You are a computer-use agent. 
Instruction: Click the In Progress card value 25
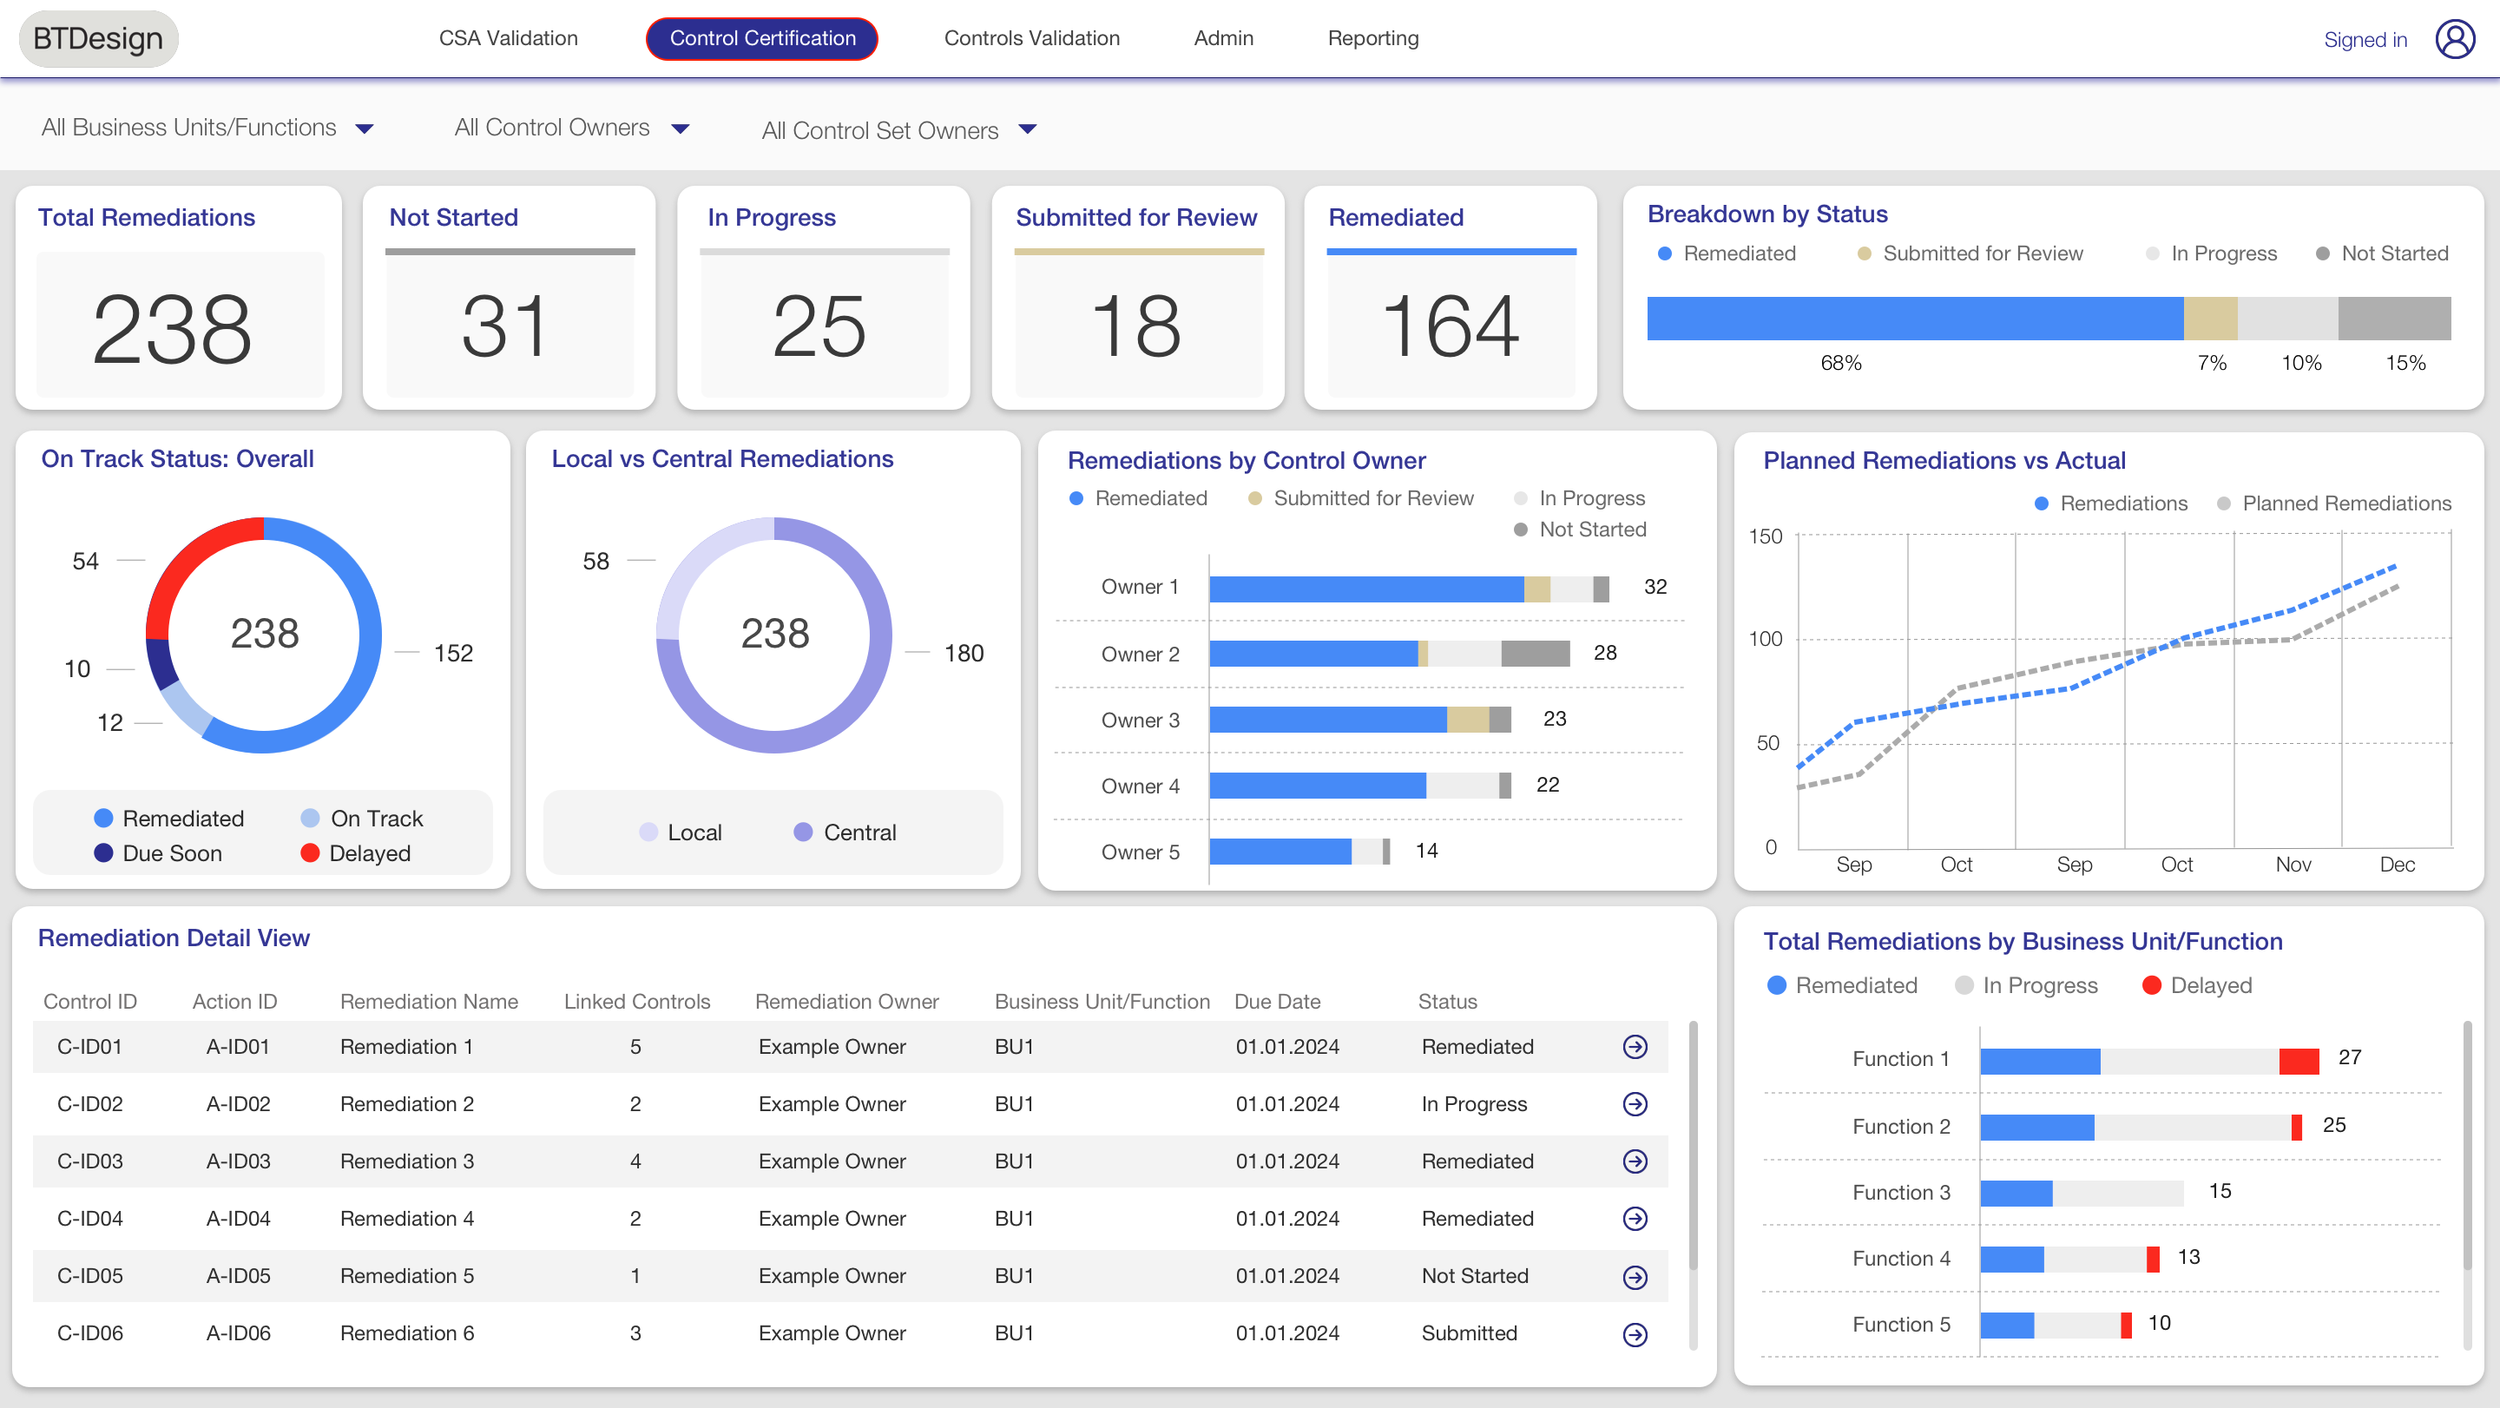[x=820, y=326]
